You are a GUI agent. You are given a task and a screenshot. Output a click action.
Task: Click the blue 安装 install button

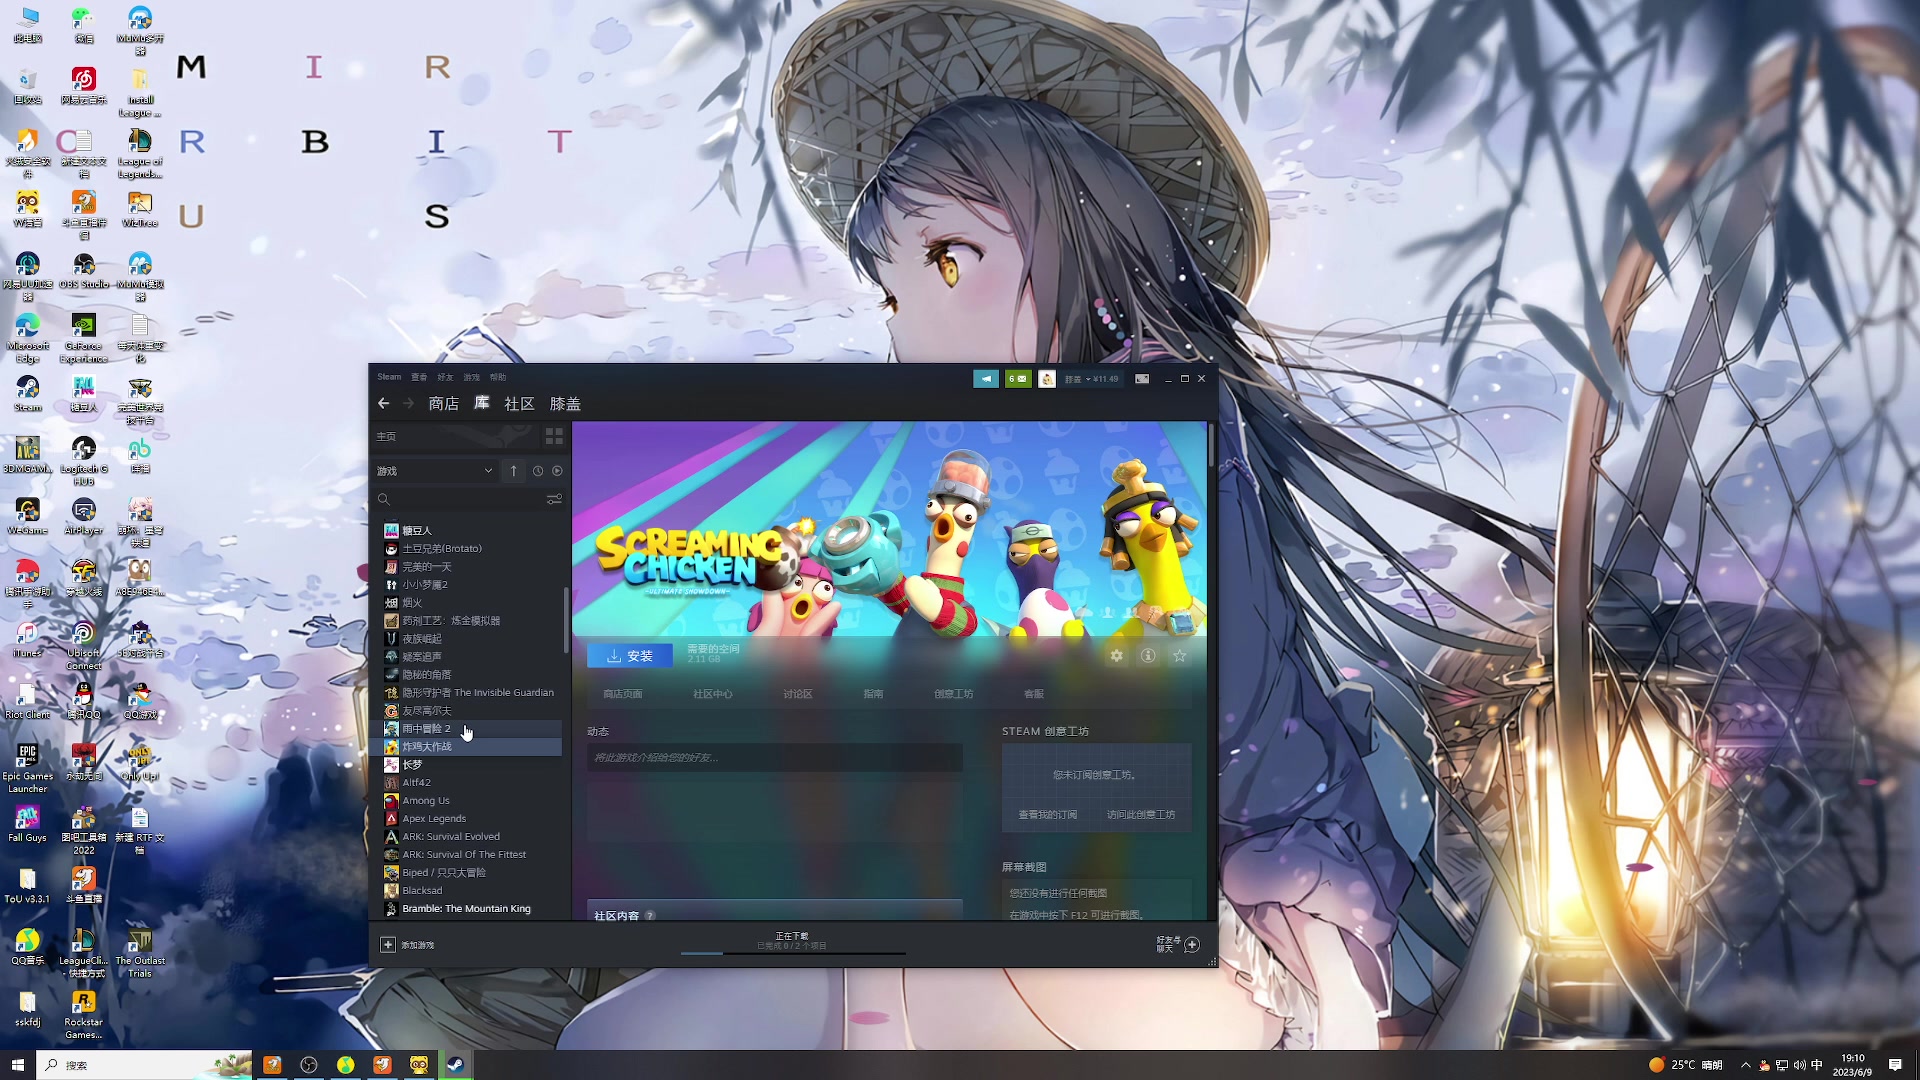629,656
